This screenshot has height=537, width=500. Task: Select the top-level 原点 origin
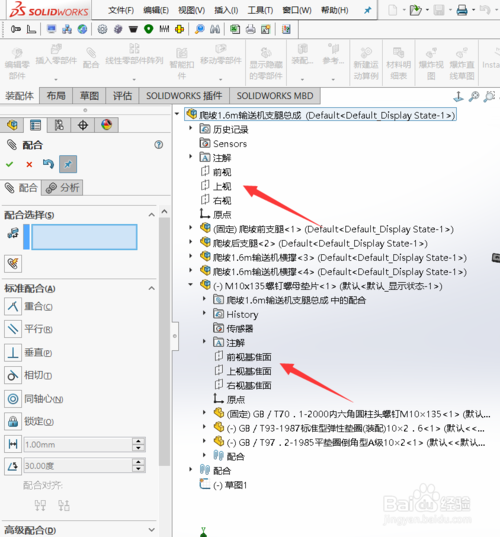pyautogui.click(x=216, y=214)
